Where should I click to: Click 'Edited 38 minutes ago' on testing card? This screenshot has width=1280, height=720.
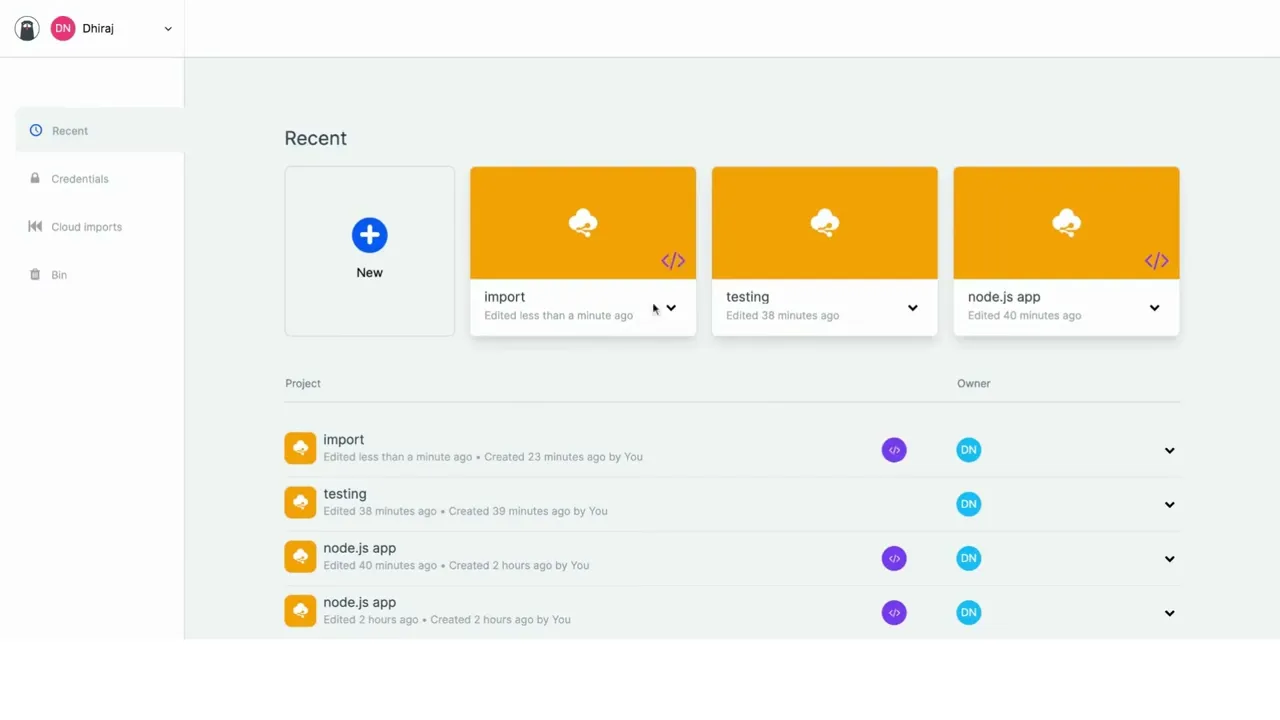(x=783, y=316)
